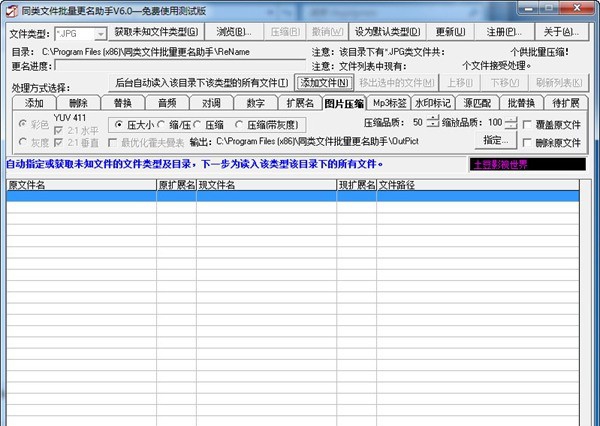Click the 土豆影视世界 link banner
This screenshot has width=600, height=426.
[x=528, y=165]
